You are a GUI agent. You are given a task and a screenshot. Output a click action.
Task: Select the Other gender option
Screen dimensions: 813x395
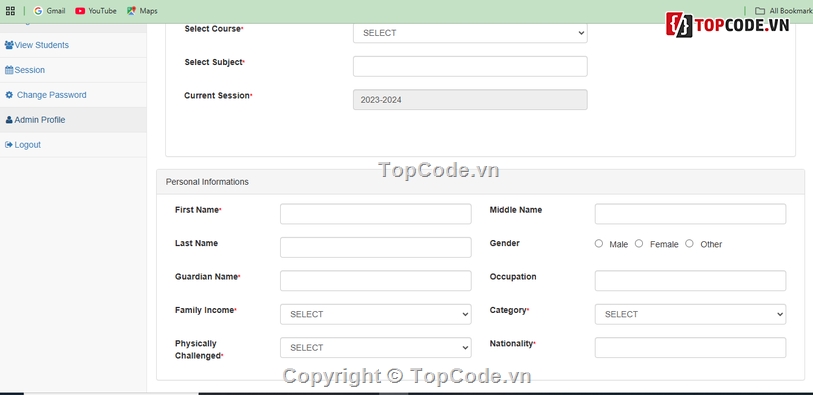point(689,243)
